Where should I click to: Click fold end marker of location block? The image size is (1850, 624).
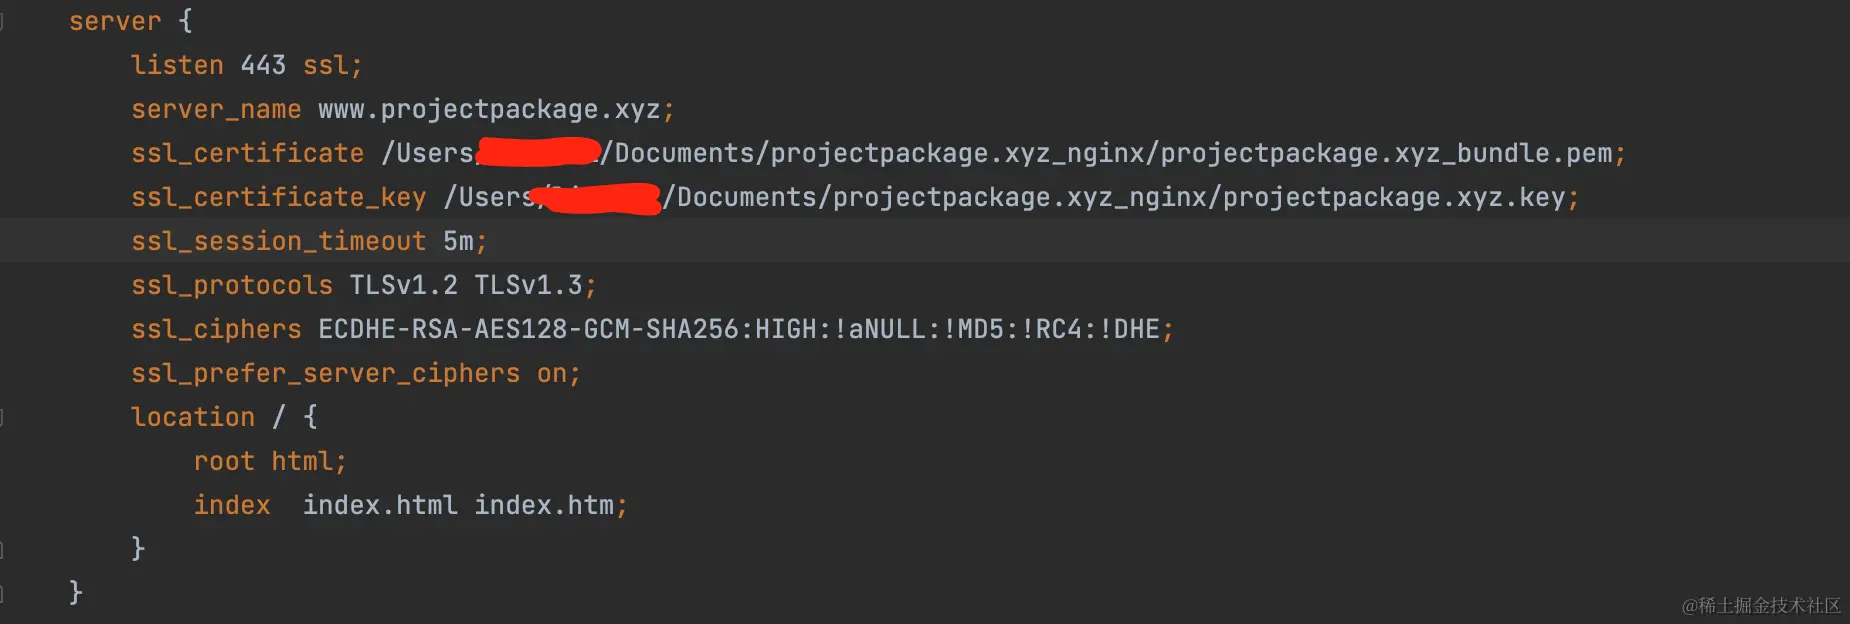tap(2, 549)
